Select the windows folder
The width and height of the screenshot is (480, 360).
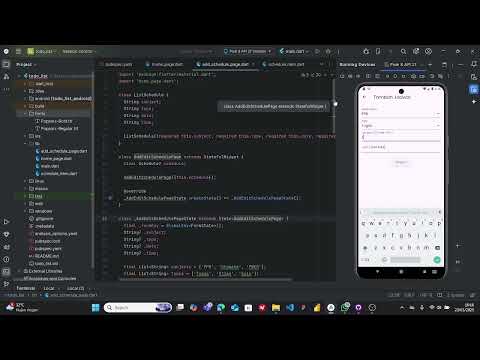point(40,211)
